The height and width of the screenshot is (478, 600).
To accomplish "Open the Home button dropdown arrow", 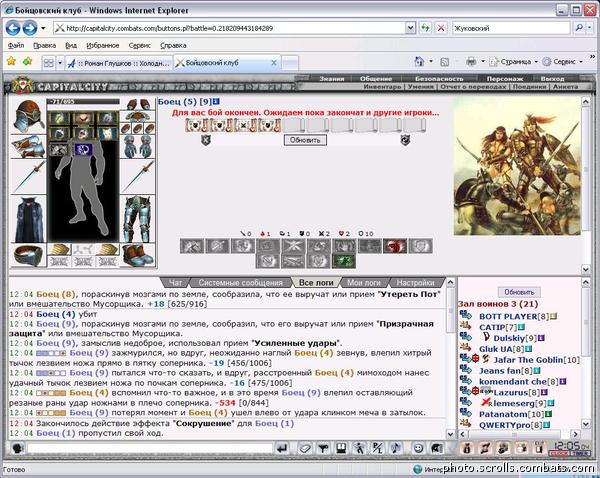I will tap(431, 61).
